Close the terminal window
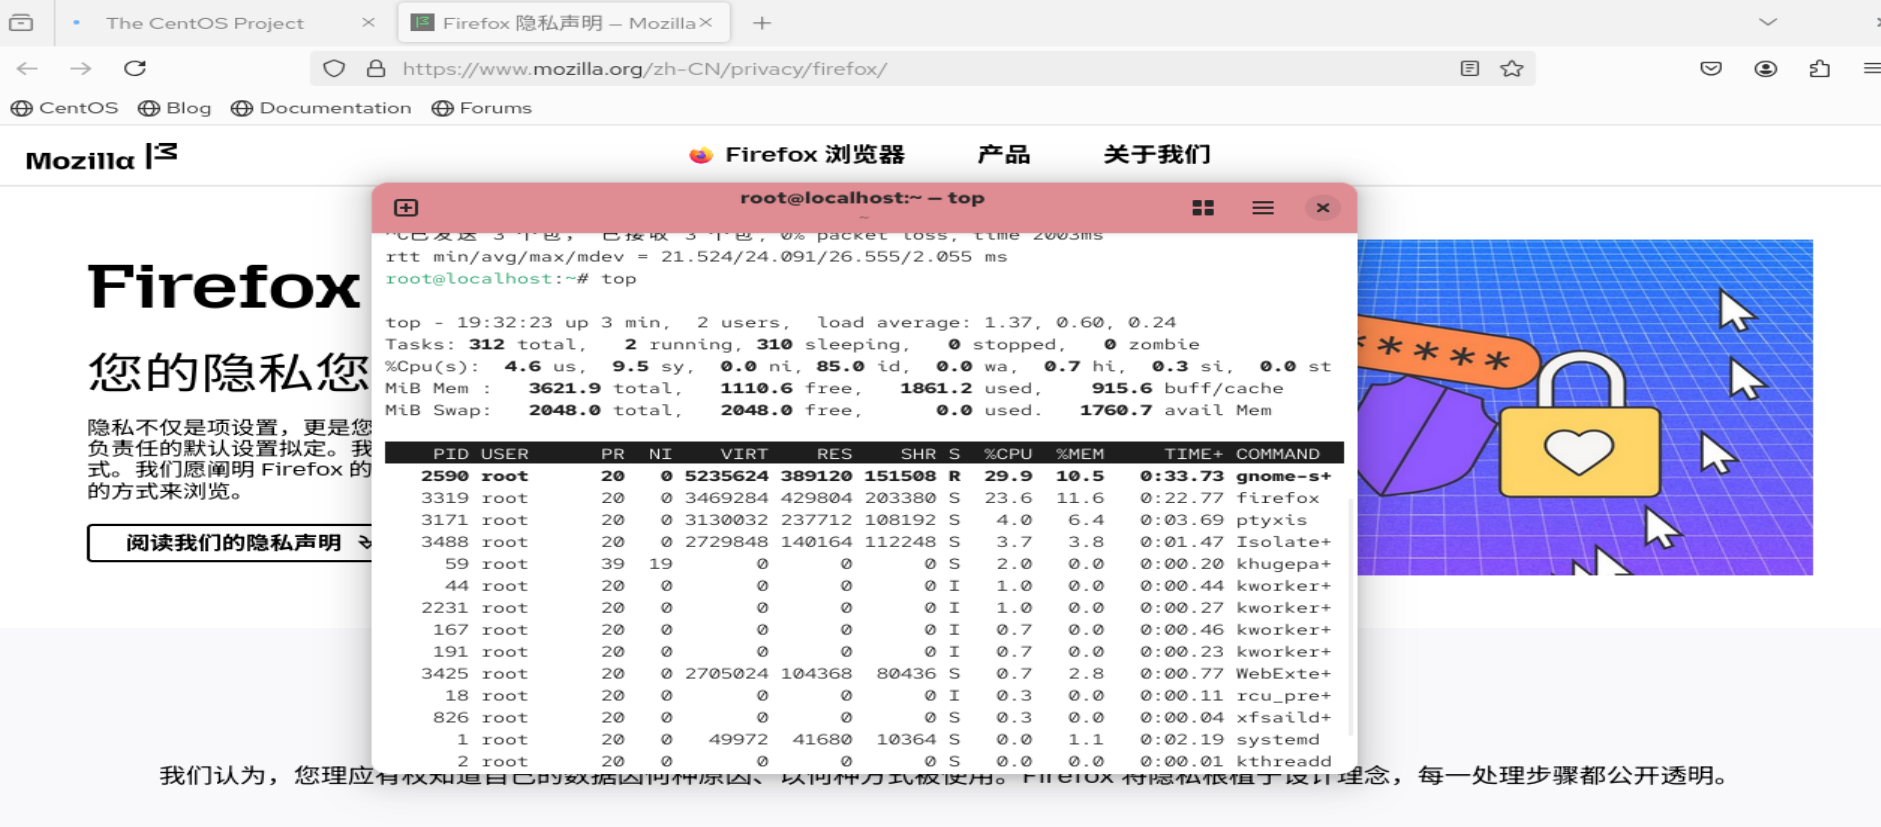The height and width of the screenshot is (827, 1881). [x=1323, y=208]
